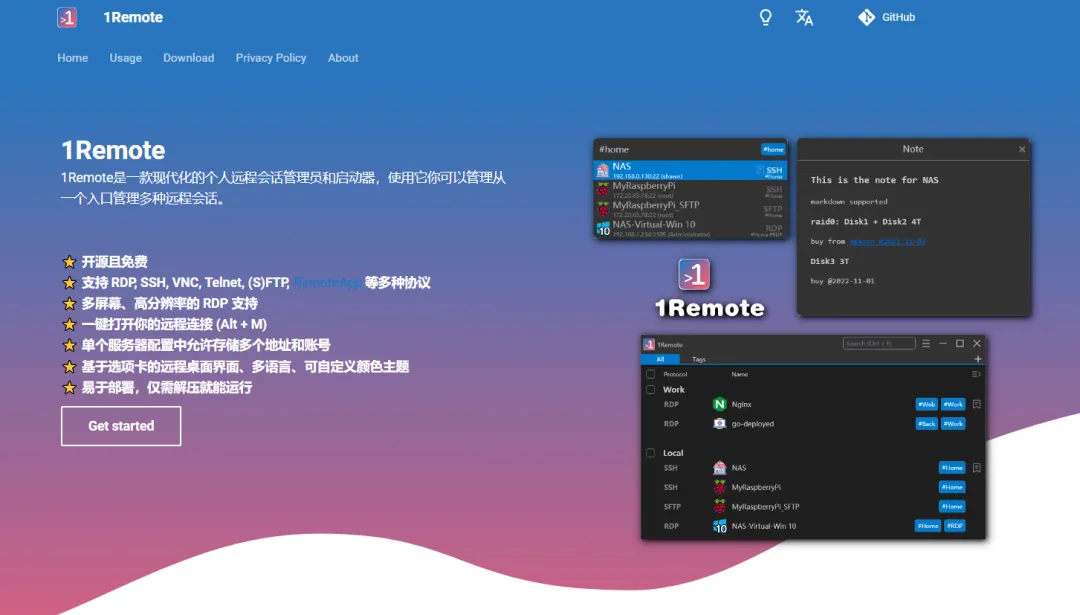This screenshot has height=615, width=1080.
Task: Toggle the lightbulb theme switch in header
Action: click(766, 17)
